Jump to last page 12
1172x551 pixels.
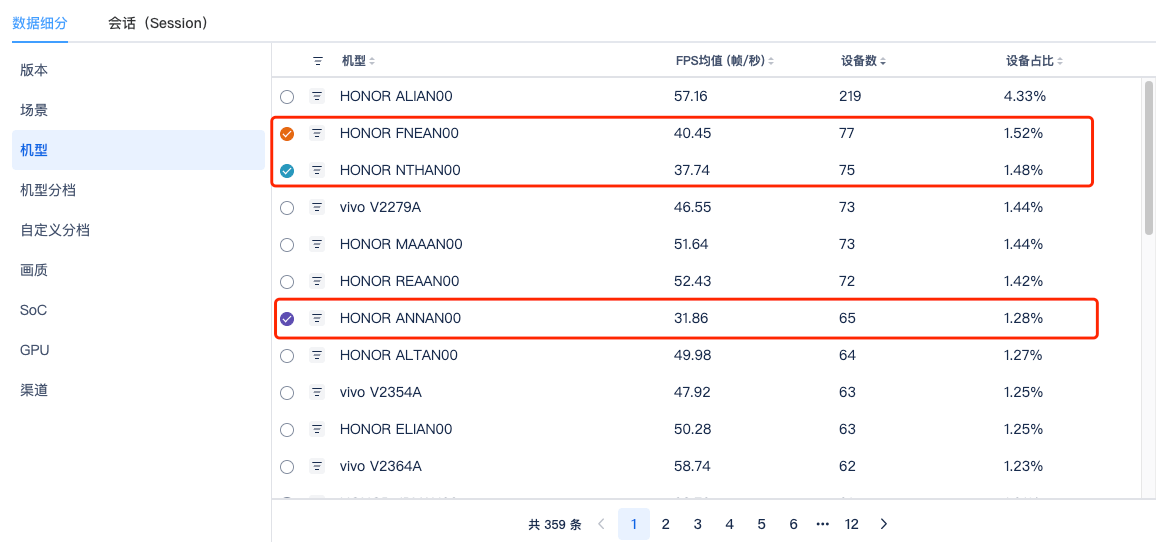pos(852,524)
